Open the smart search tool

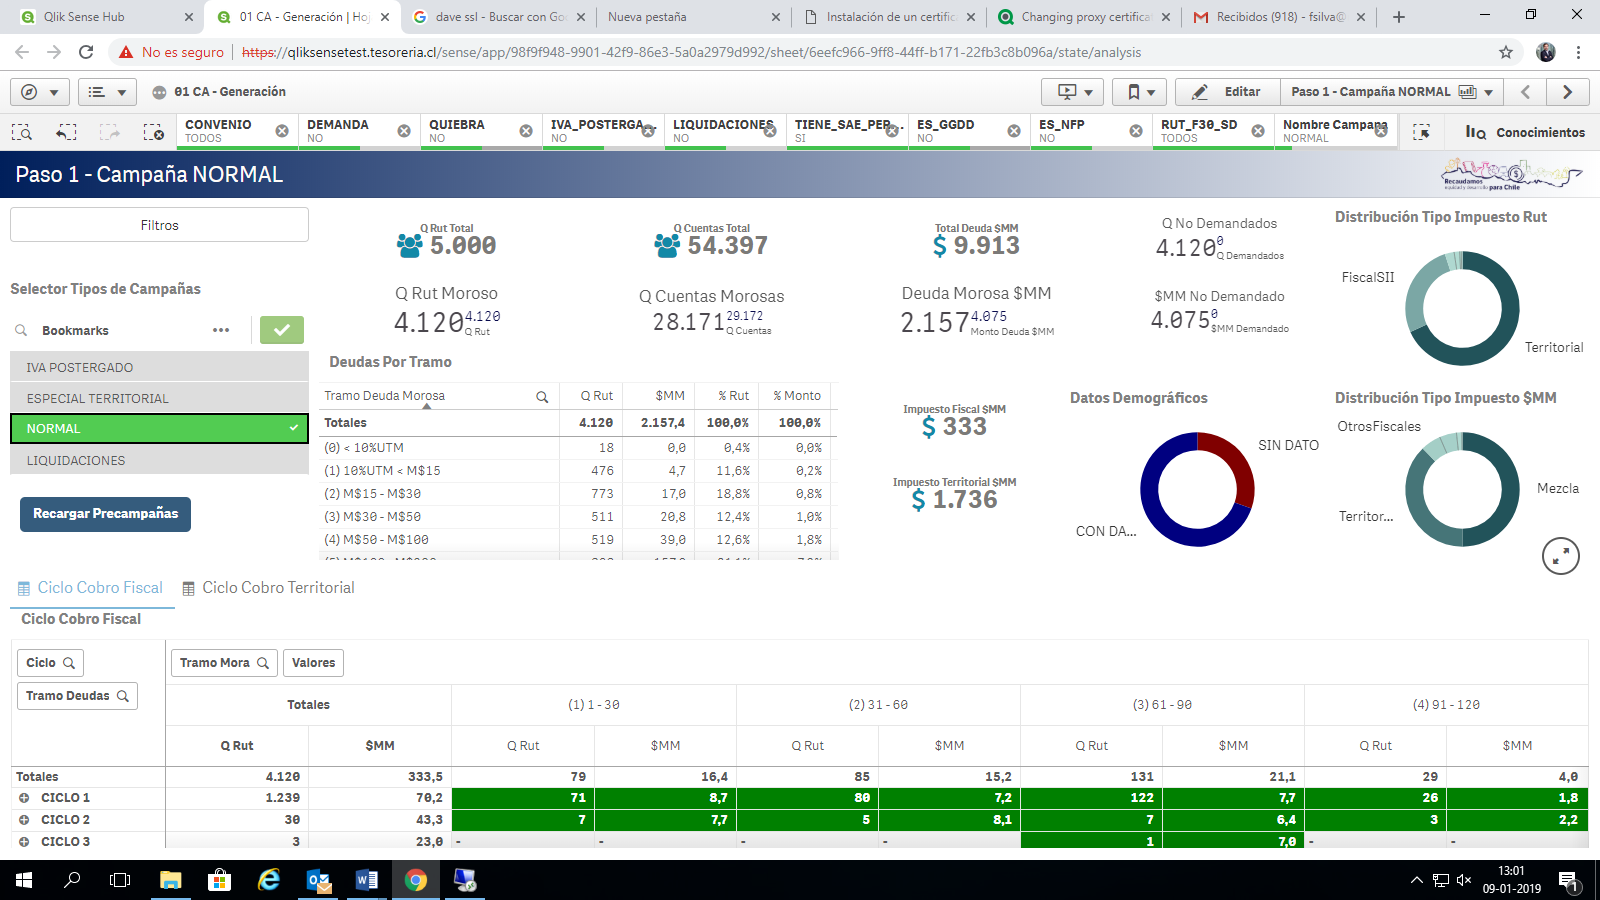(22, 131)
